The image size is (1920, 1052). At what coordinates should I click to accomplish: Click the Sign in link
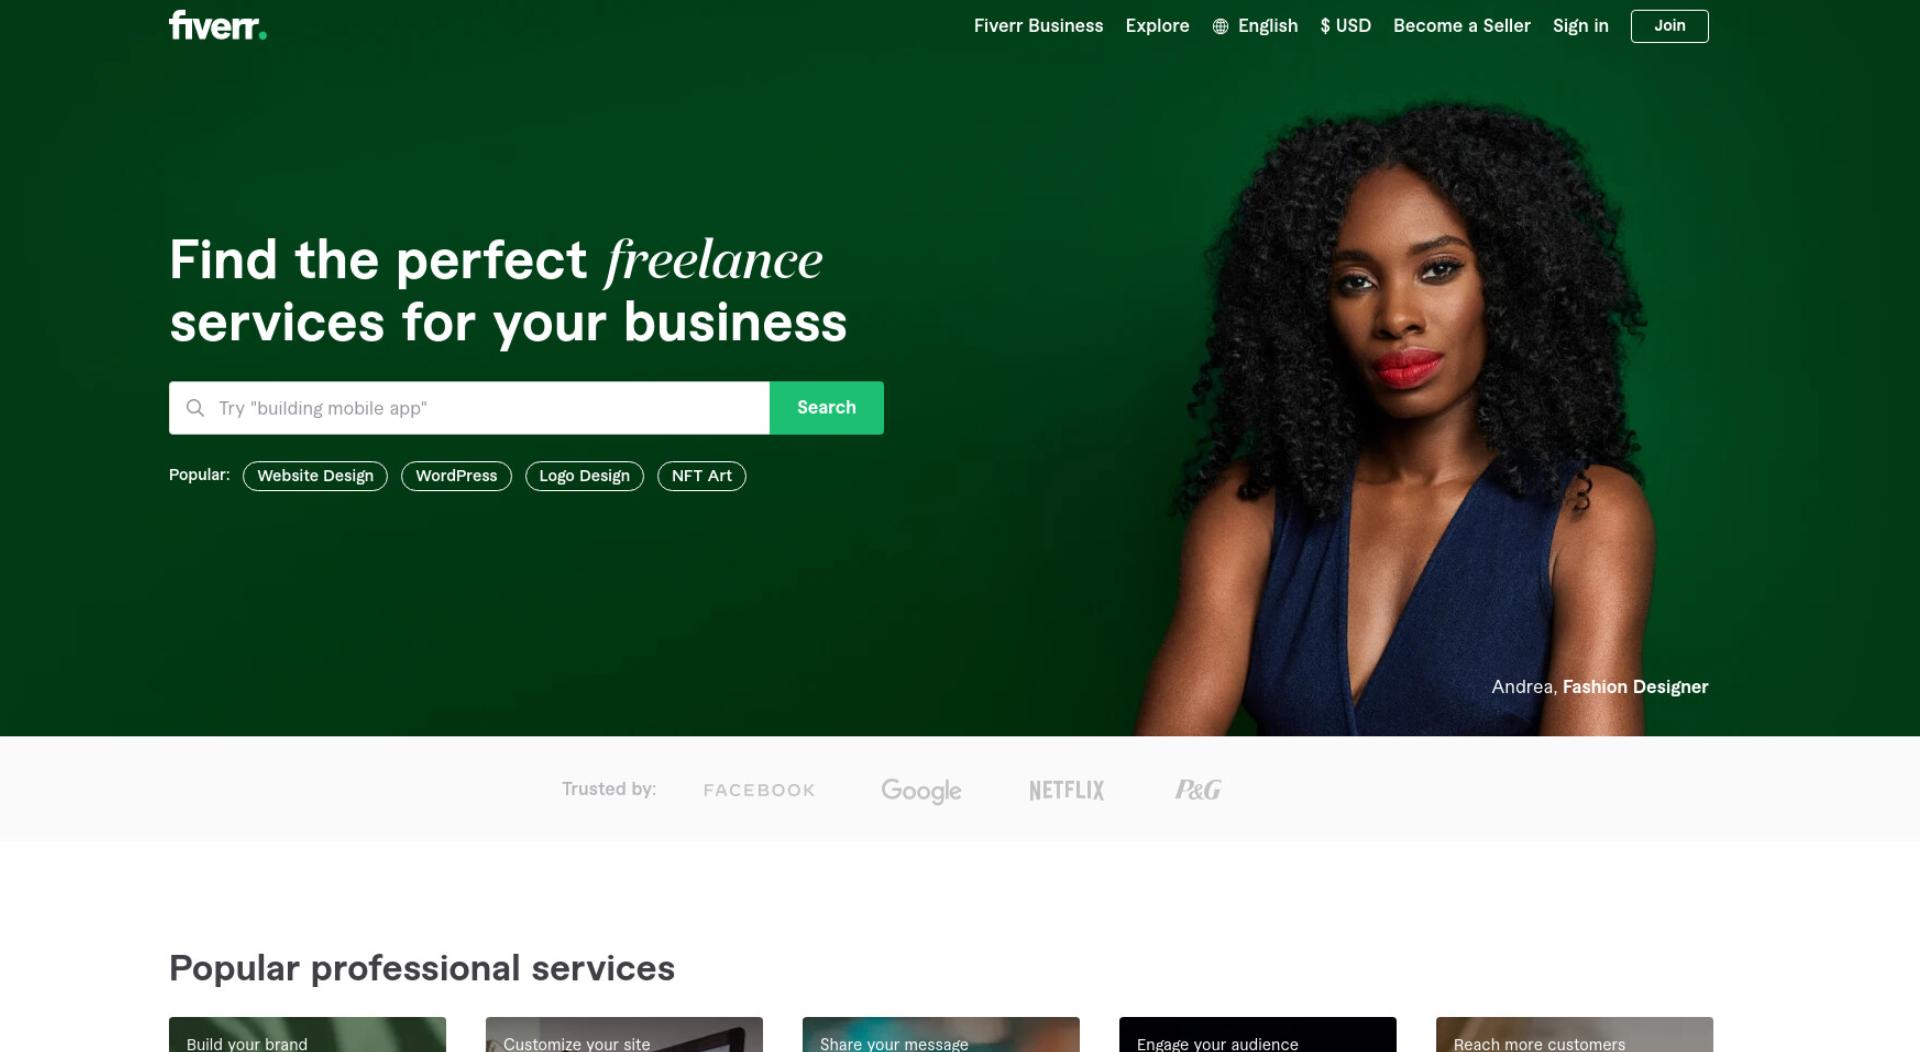(x=1580, y=26)
